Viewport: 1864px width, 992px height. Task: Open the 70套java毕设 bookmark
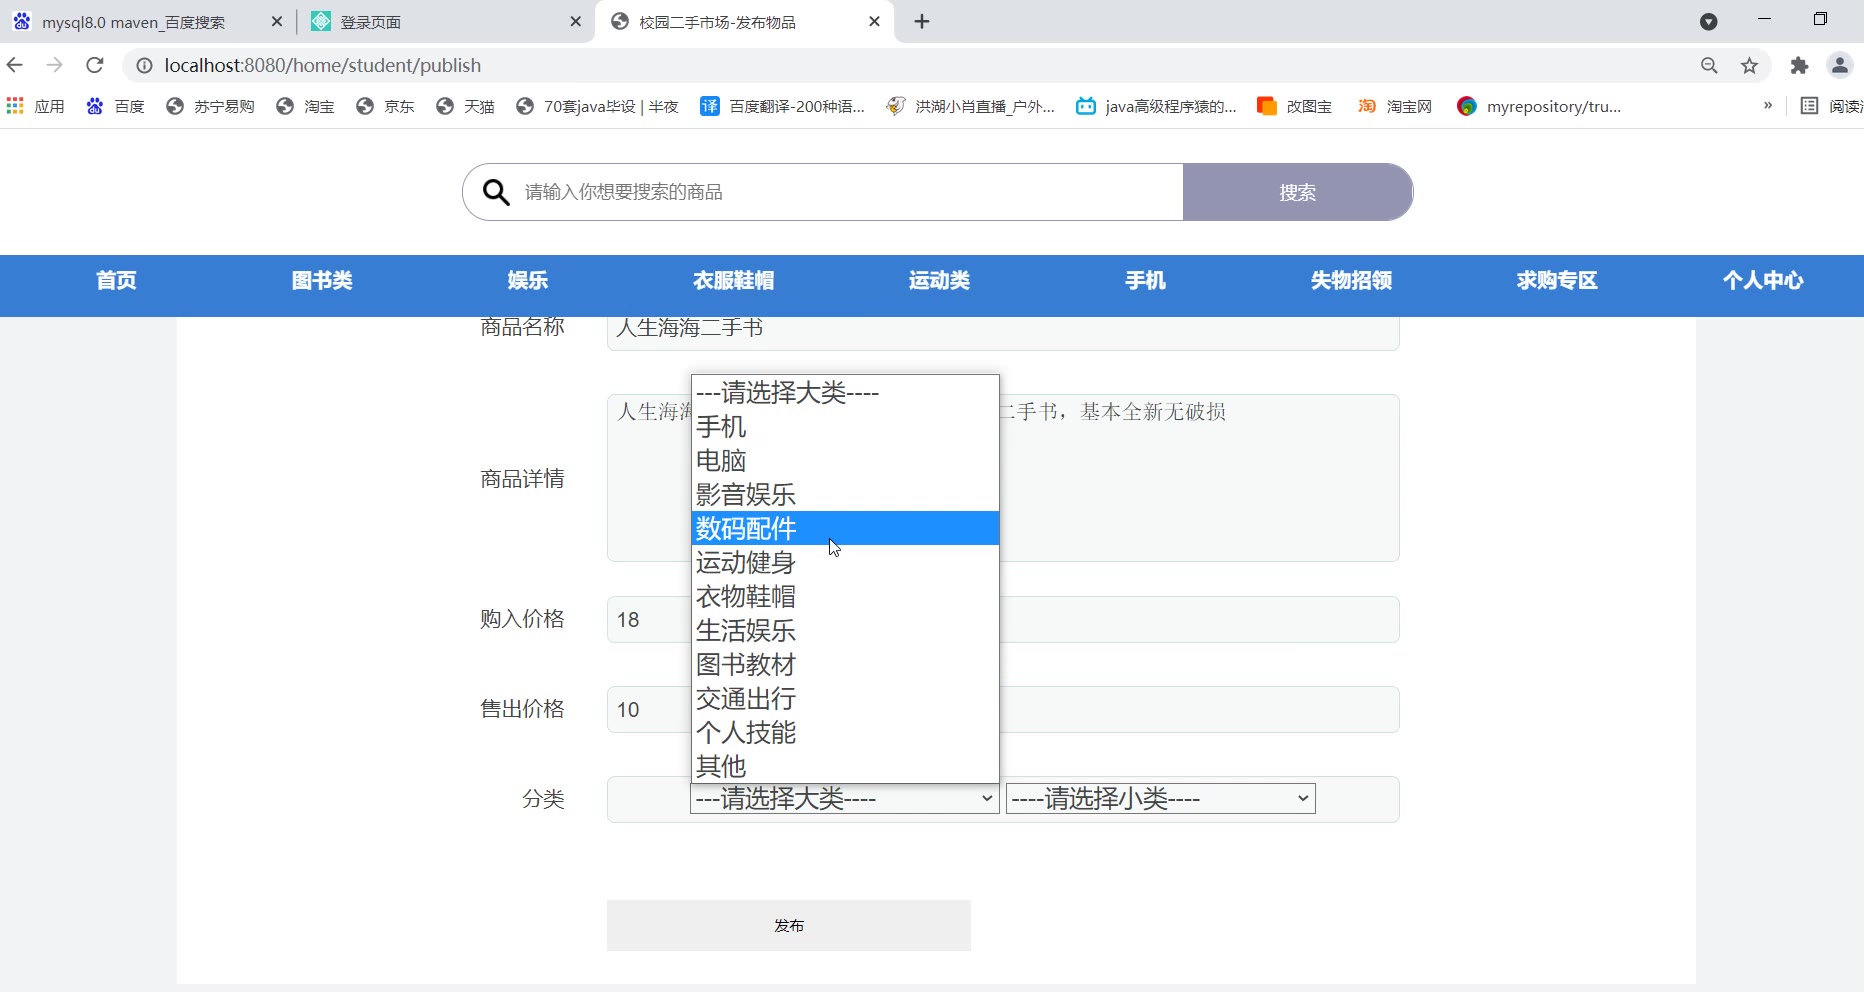point(597,106)
